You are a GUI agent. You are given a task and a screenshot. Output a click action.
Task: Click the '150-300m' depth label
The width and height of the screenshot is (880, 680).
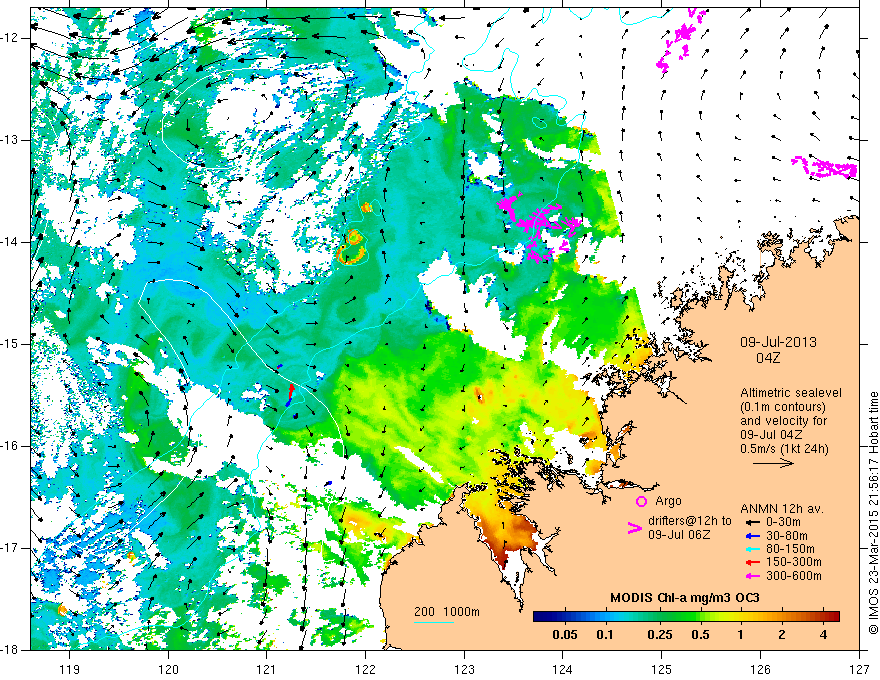794,562
